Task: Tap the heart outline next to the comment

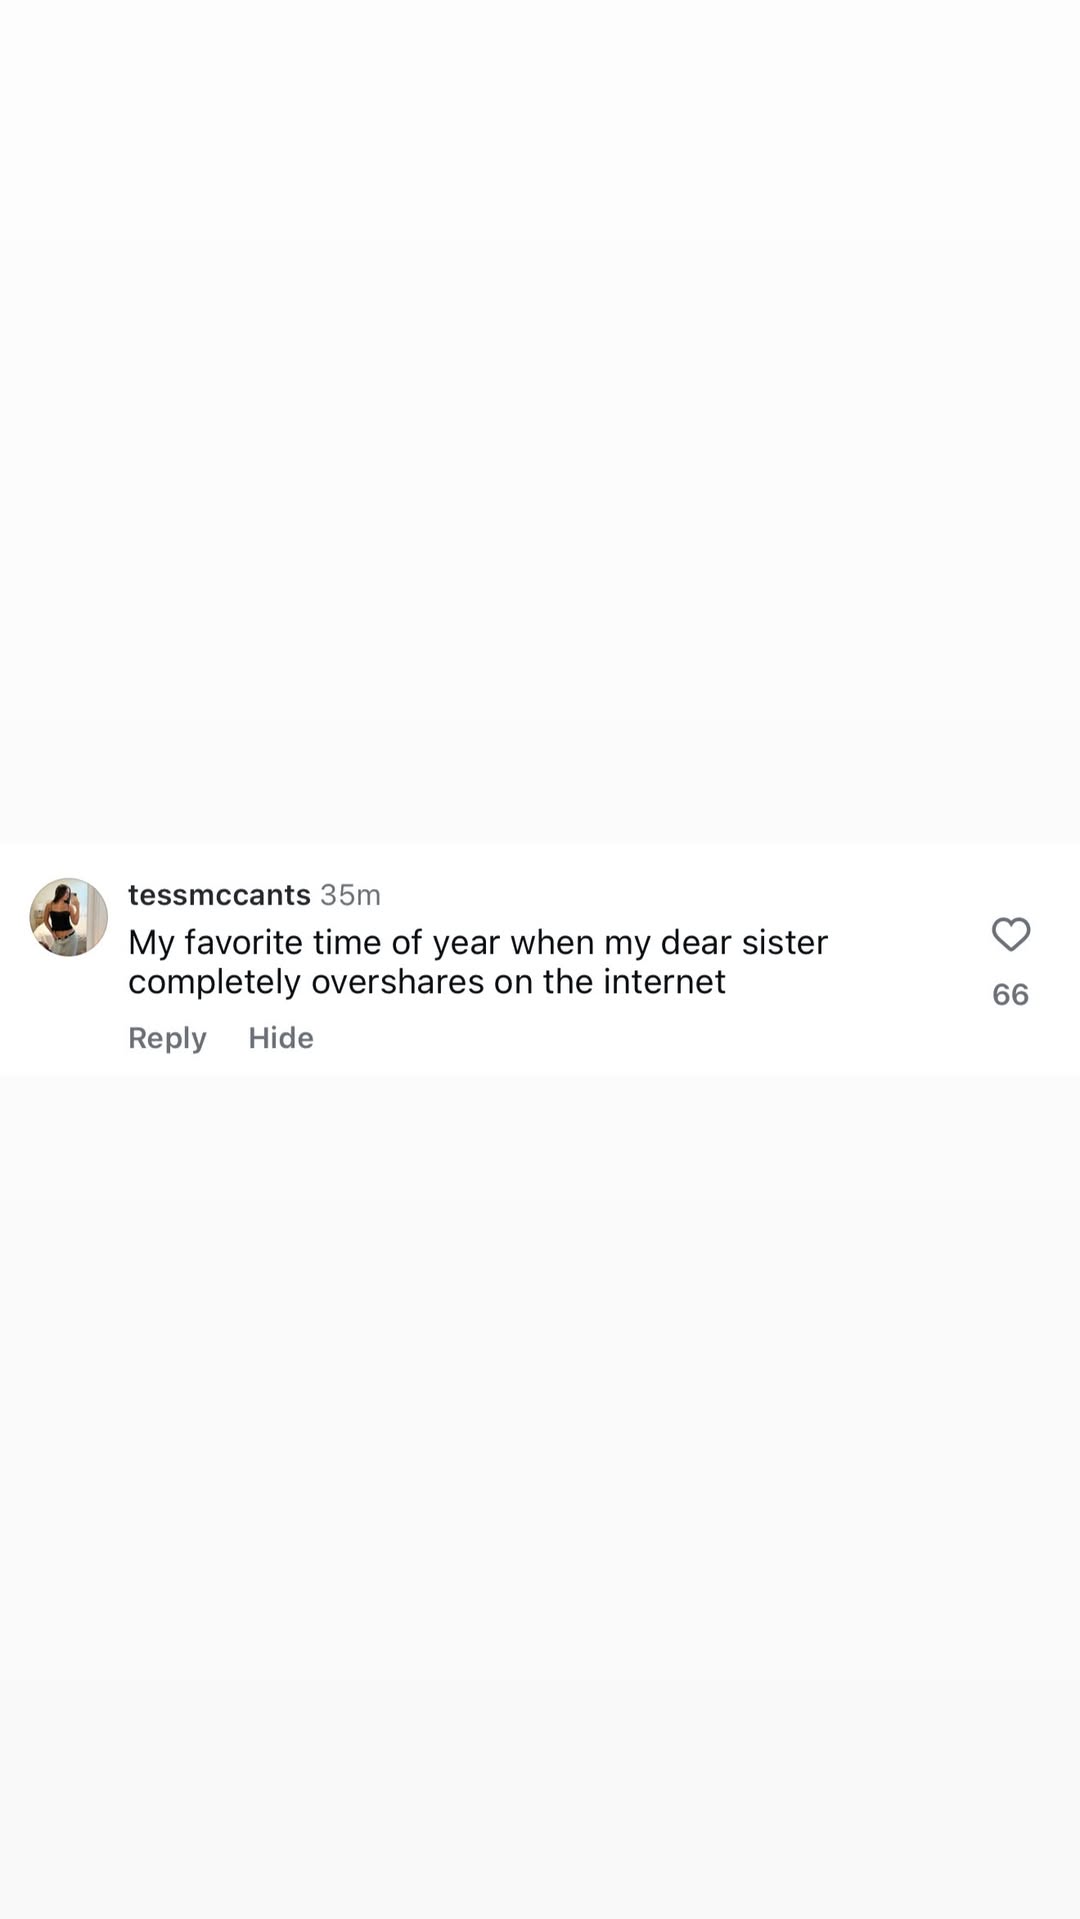Action: pos(1010,934)
